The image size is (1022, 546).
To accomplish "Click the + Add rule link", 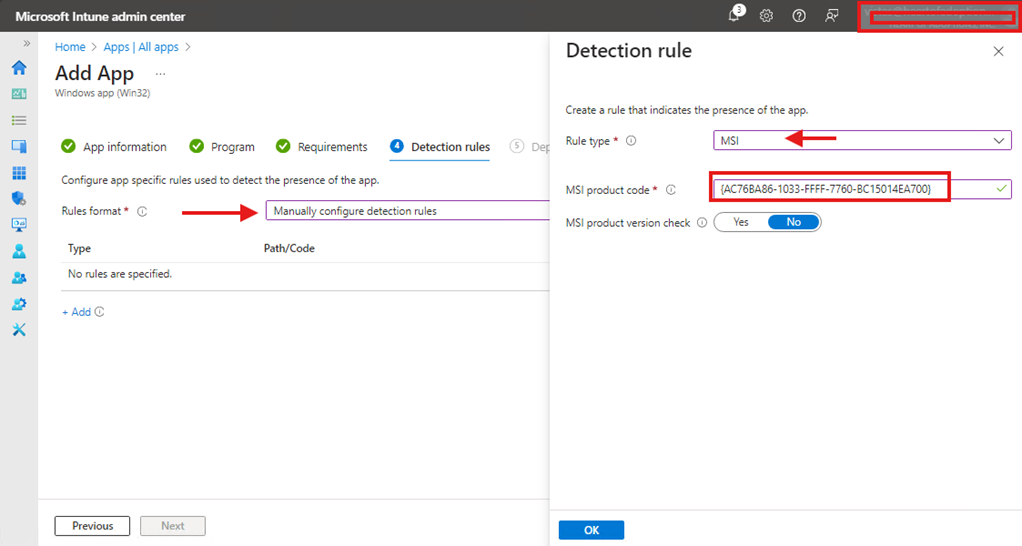I will (76, 312).
